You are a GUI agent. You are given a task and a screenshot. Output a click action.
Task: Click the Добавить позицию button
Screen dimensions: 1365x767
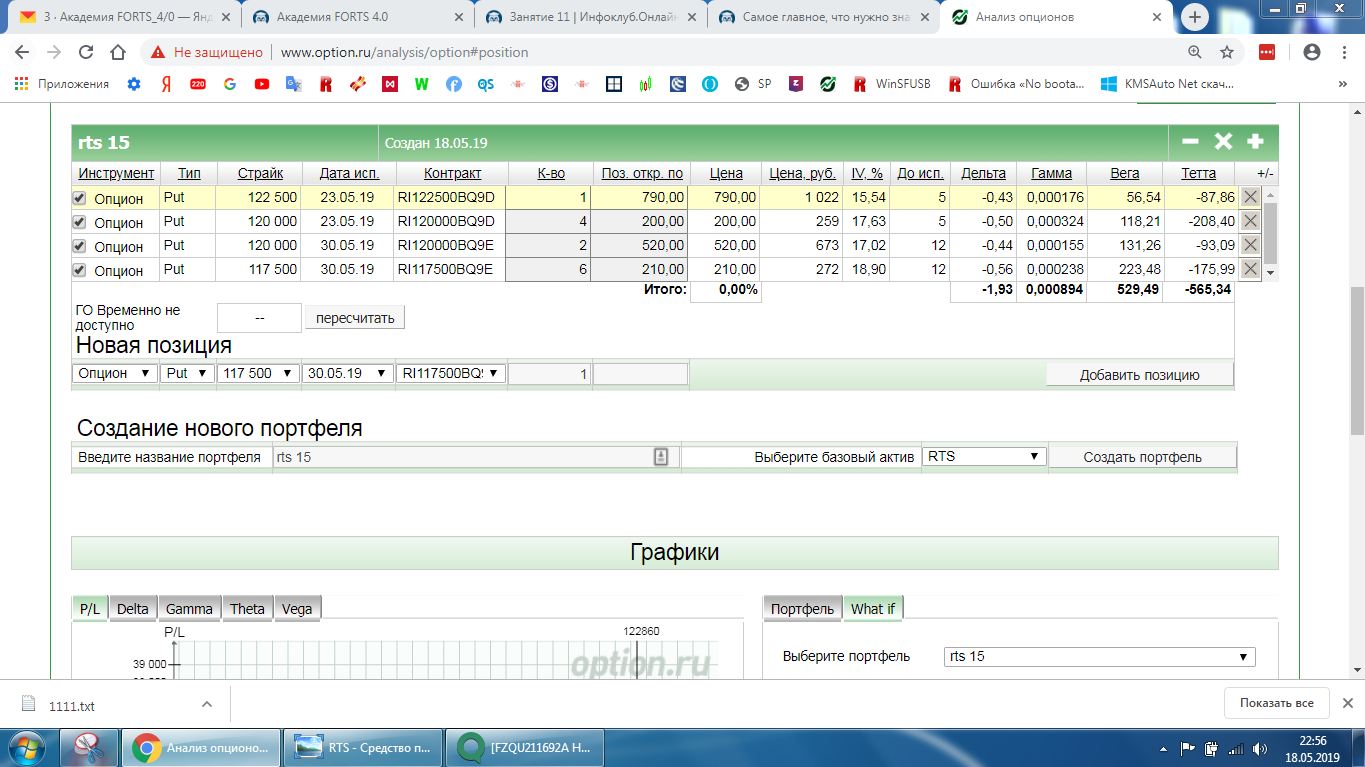click(x=1140, y=375)
